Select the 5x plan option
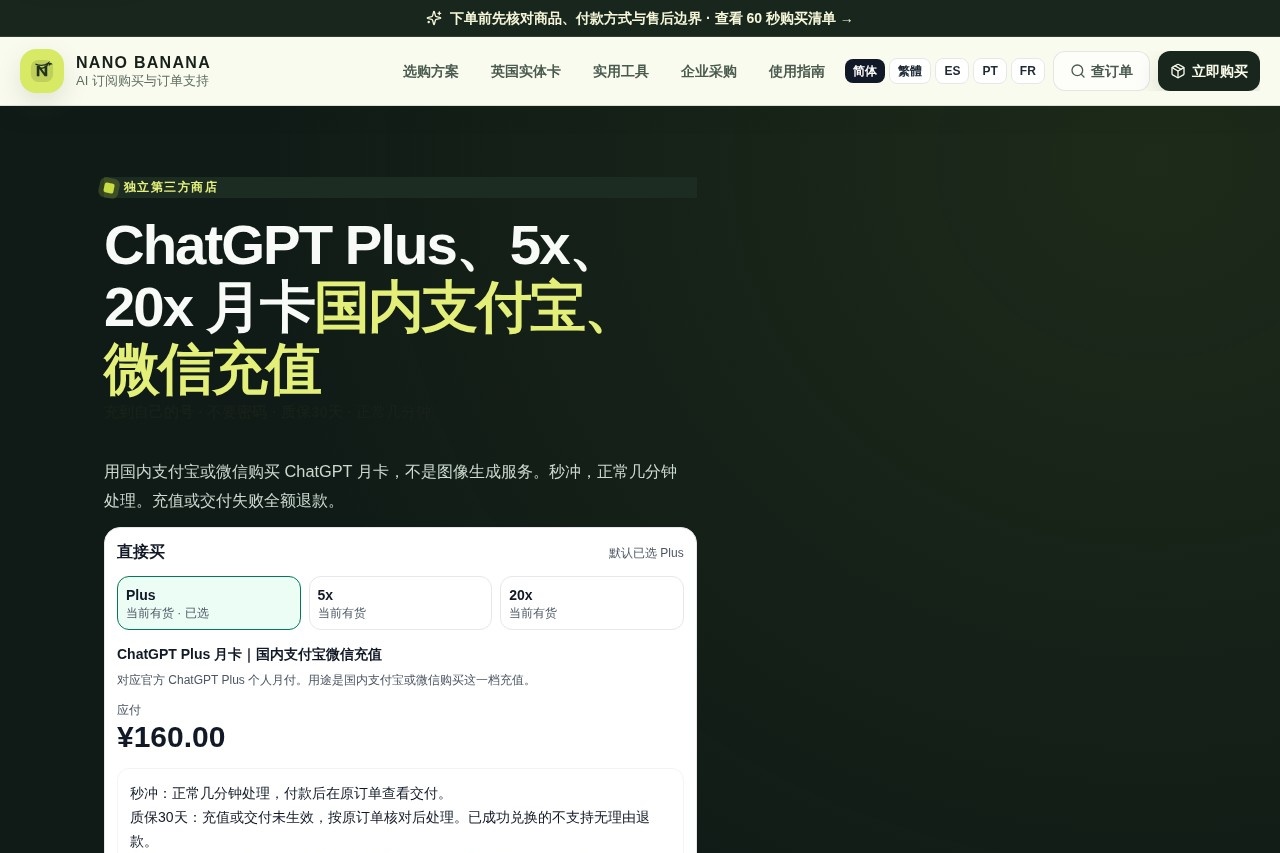 (400, 603)
